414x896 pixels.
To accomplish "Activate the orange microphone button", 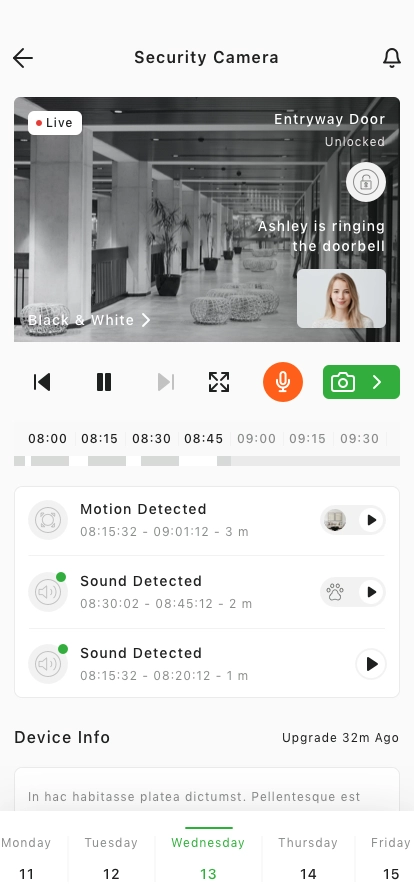I will [x=283, y=382].
